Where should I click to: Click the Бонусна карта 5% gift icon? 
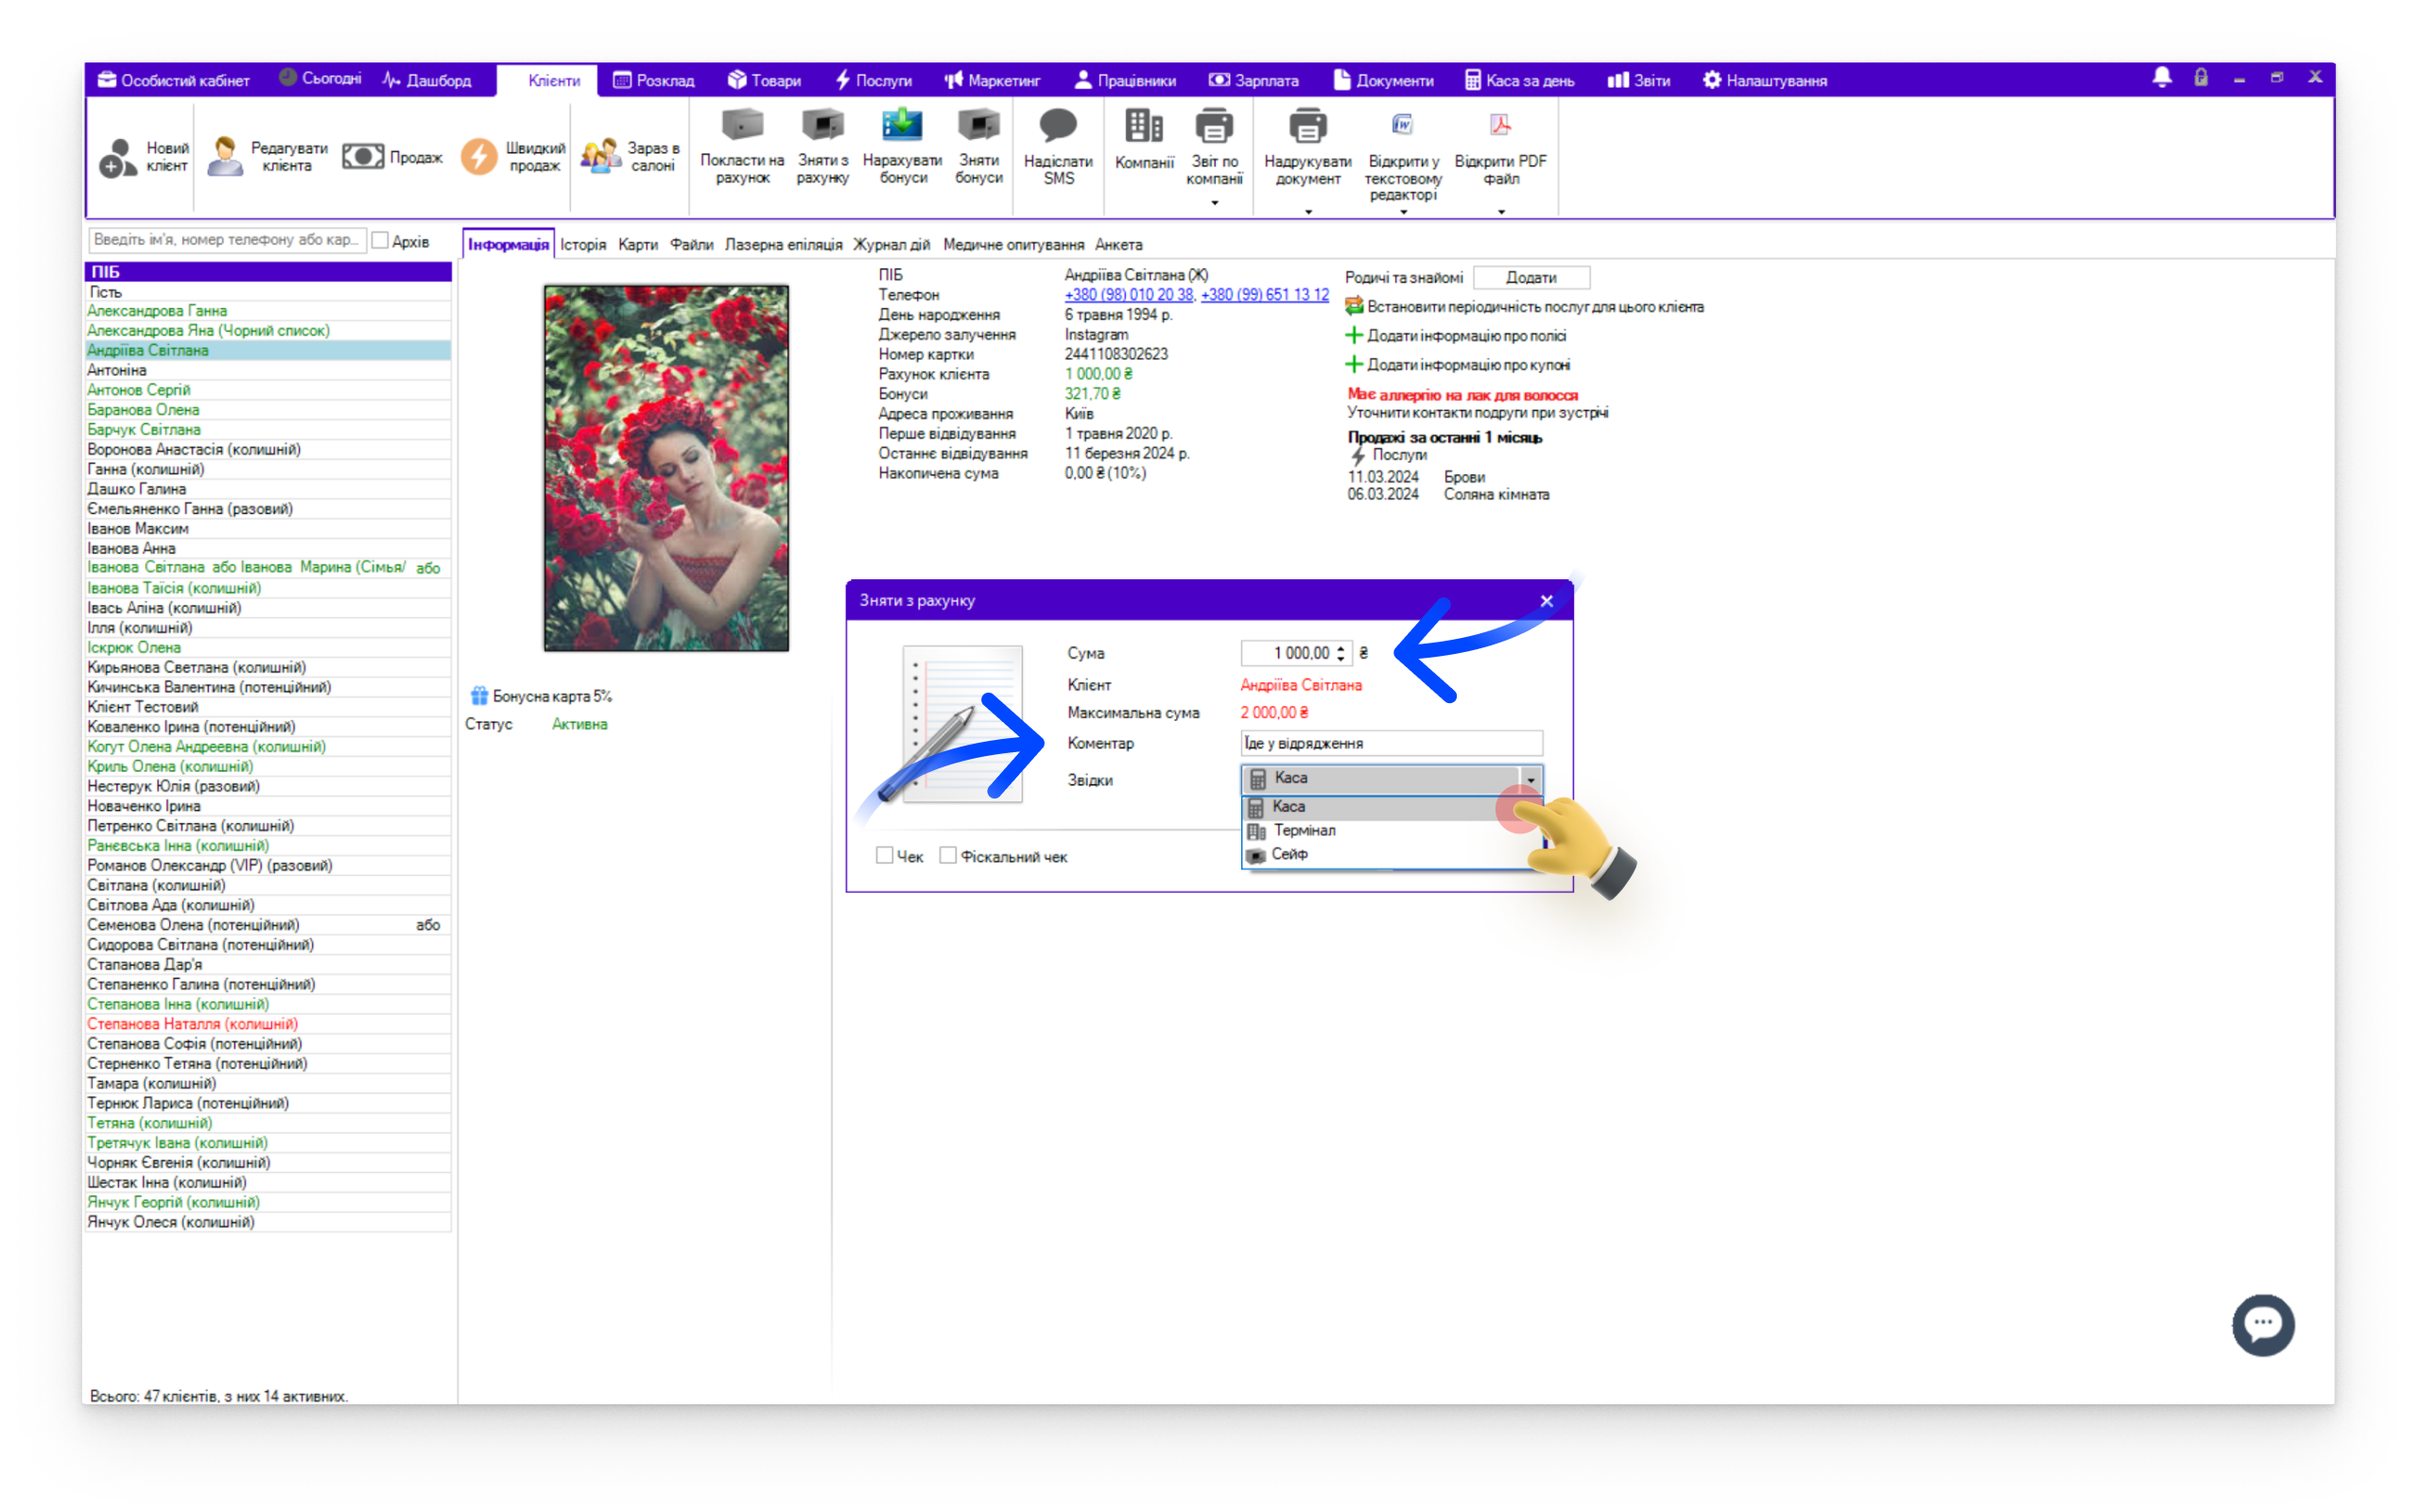click(x=479, y=695)
